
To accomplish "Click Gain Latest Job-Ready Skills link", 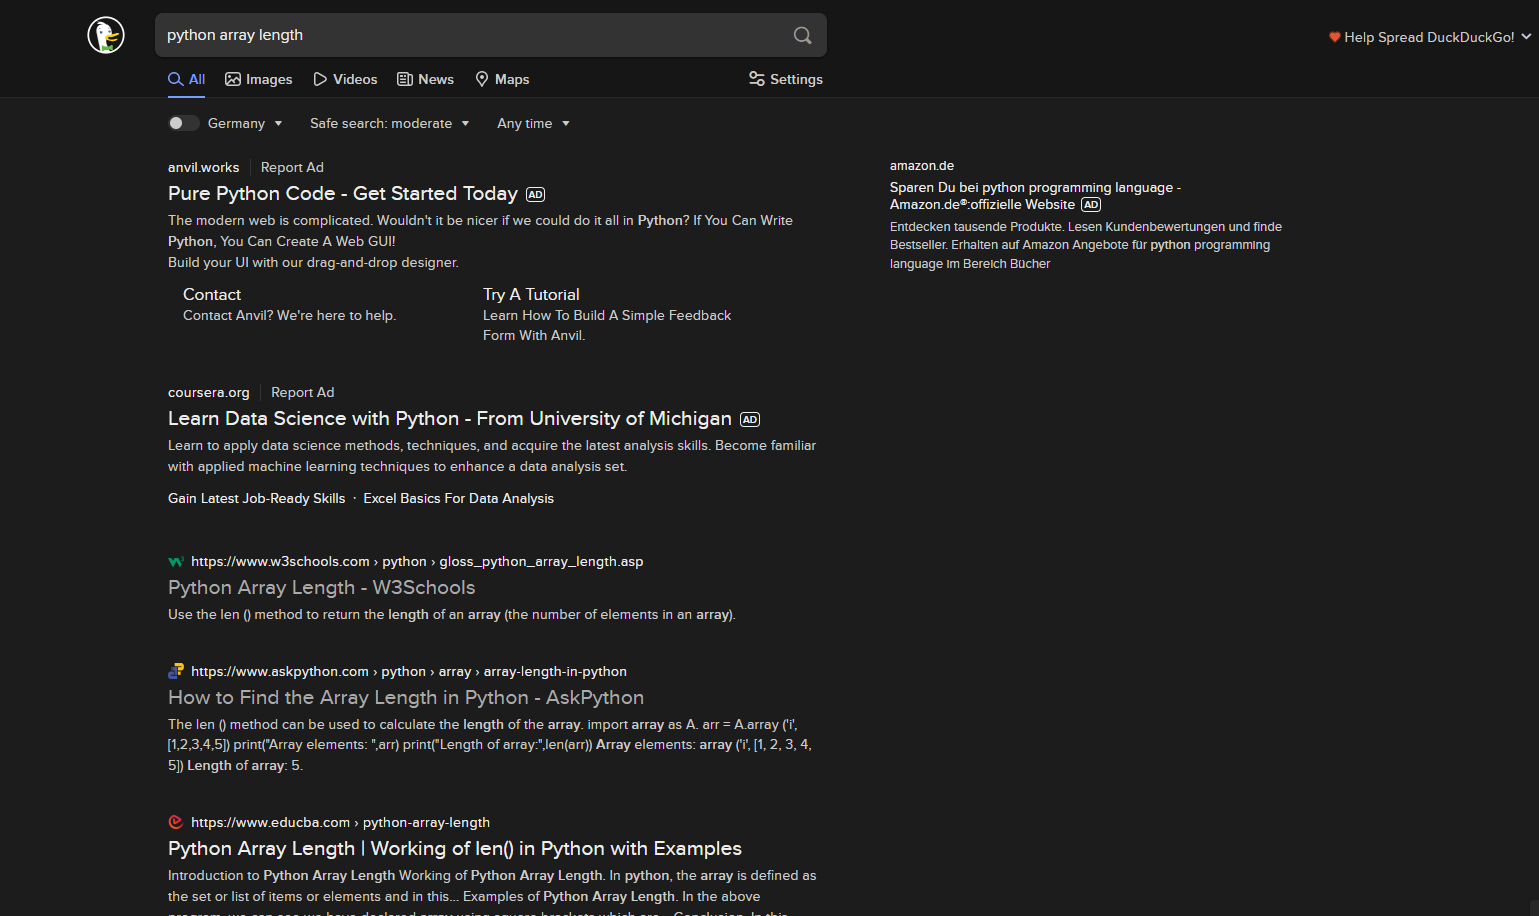I will [257, 498].
